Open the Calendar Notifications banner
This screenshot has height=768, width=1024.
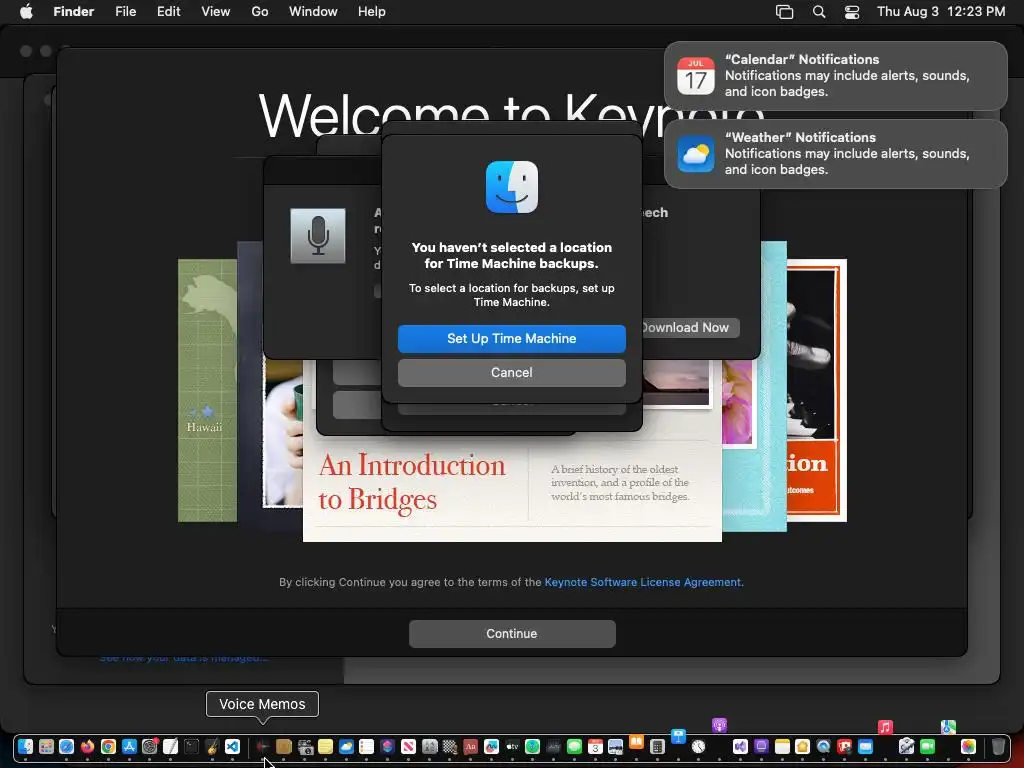click(x=835, y=76)
